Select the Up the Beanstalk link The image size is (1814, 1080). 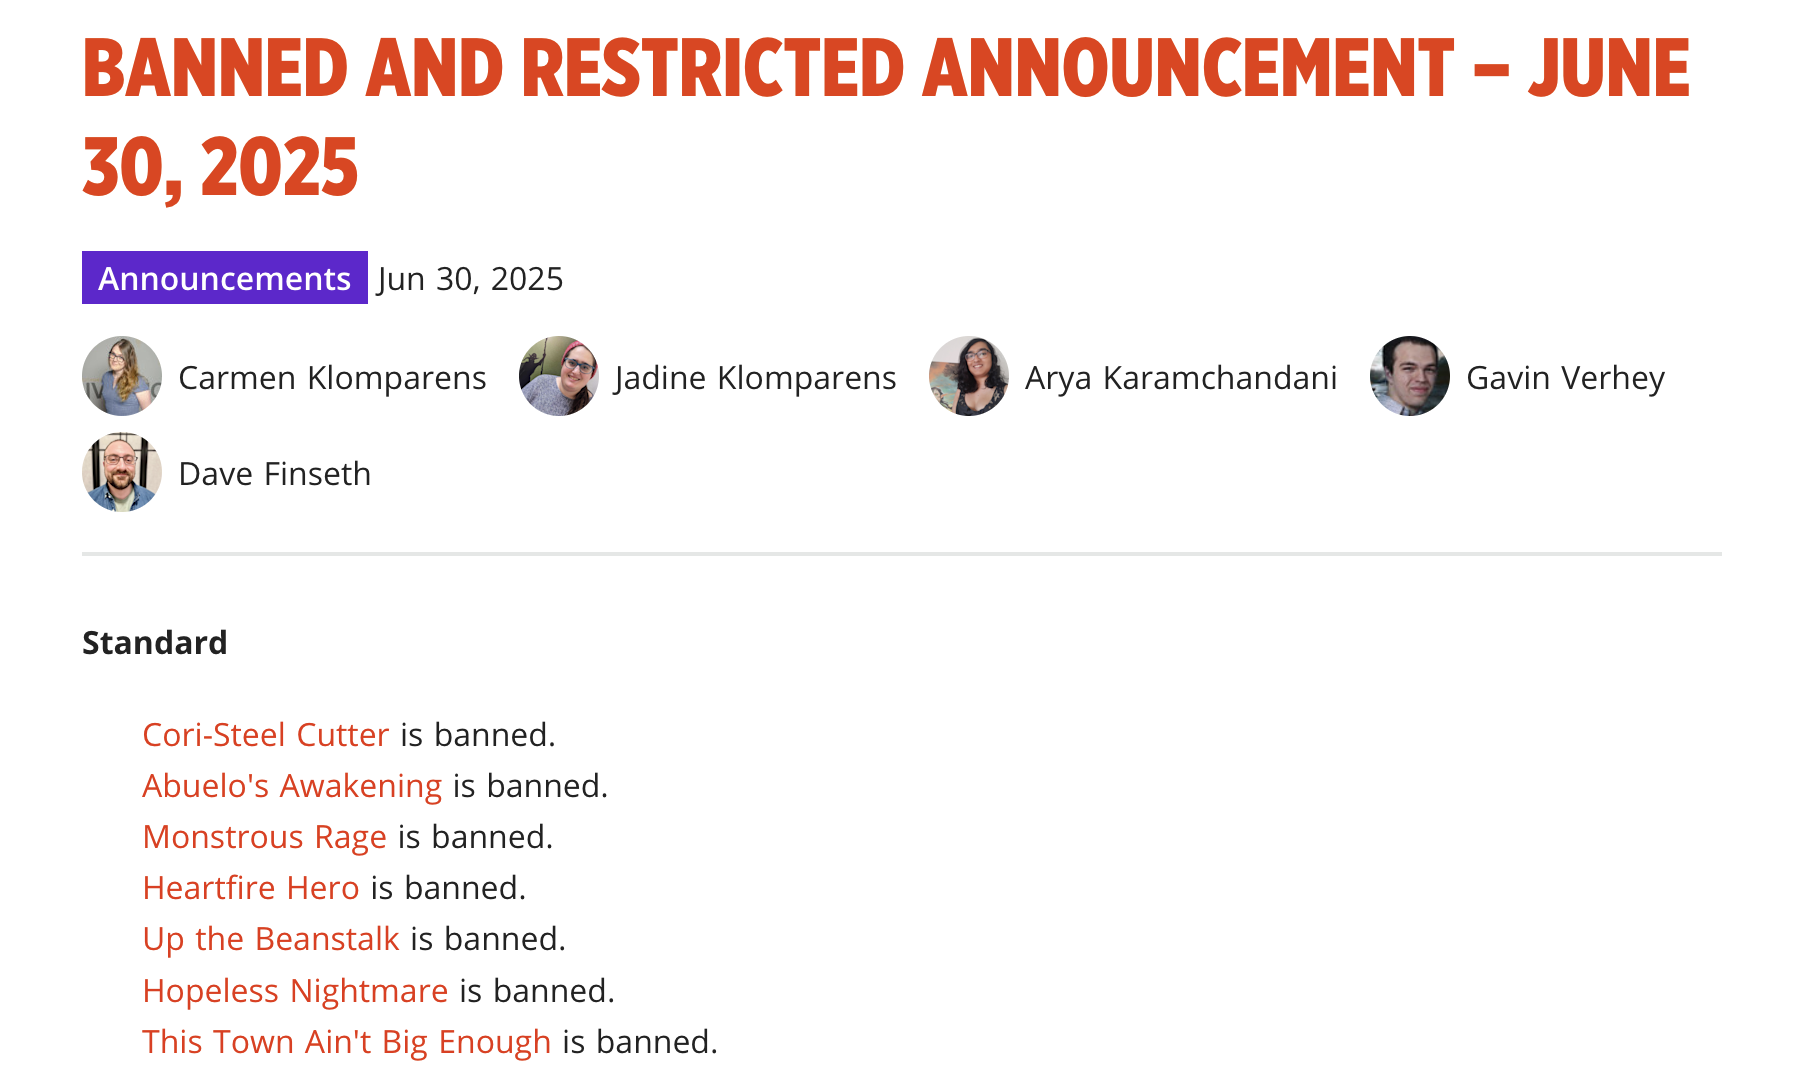[271, 939]
